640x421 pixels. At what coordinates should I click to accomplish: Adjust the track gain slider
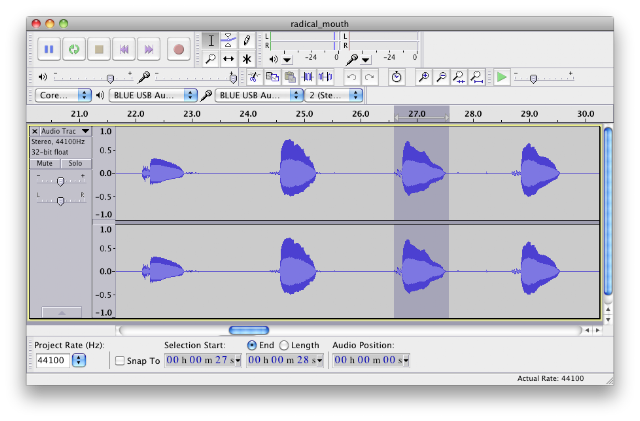click(60, 181)
